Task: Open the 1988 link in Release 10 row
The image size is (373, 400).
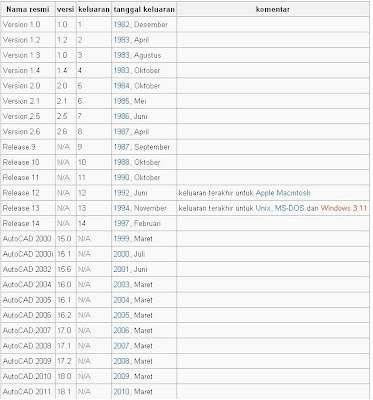Action: tap(121, 162)
